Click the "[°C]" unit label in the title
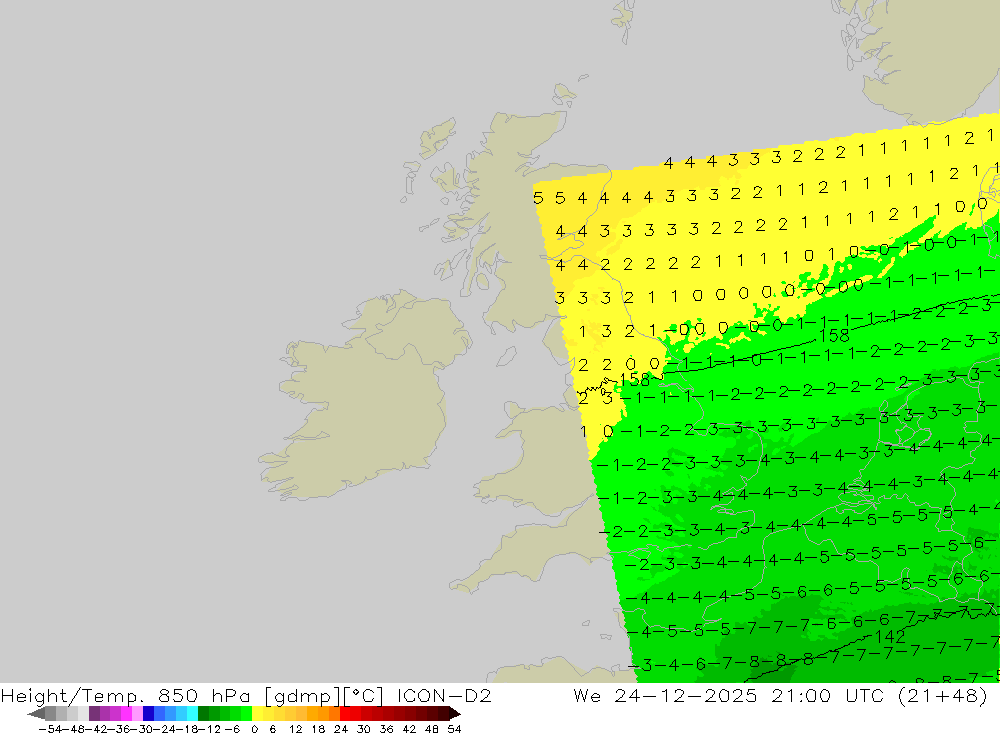This screenshot has height=733, width=1000. (x=364, y=695)
